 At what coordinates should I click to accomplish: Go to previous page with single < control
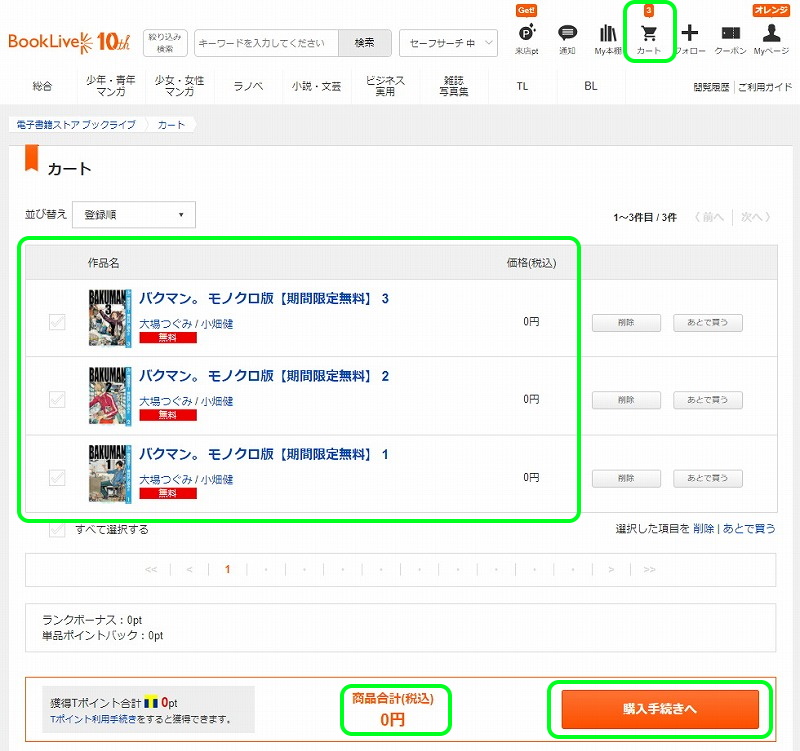tap(189, 569)
